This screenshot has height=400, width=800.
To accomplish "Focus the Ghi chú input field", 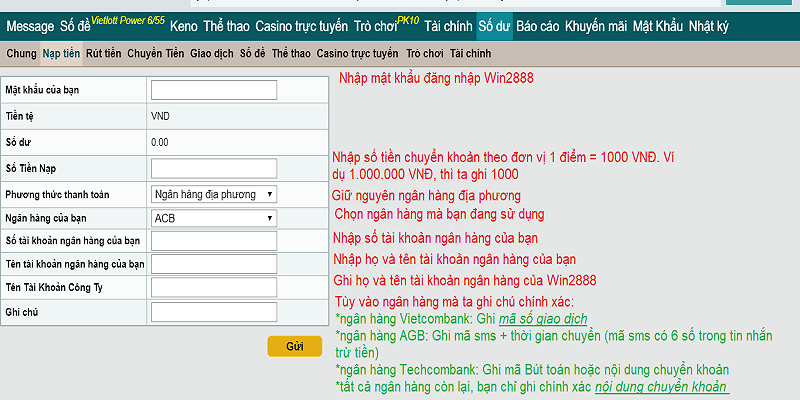I will point(214,312).
